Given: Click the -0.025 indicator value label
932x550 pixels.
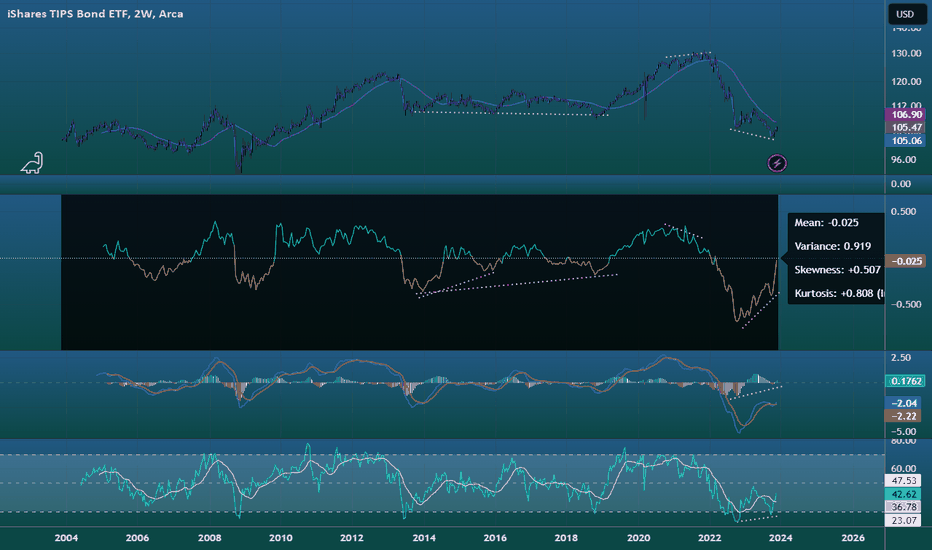Looking at the screenshot, I should click(905, 260).
